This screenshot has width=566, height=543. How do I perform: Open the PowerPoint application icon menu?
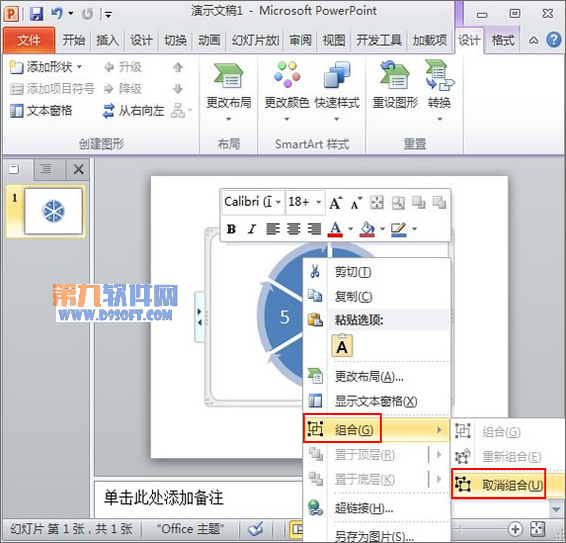click(x=11, y=14)
